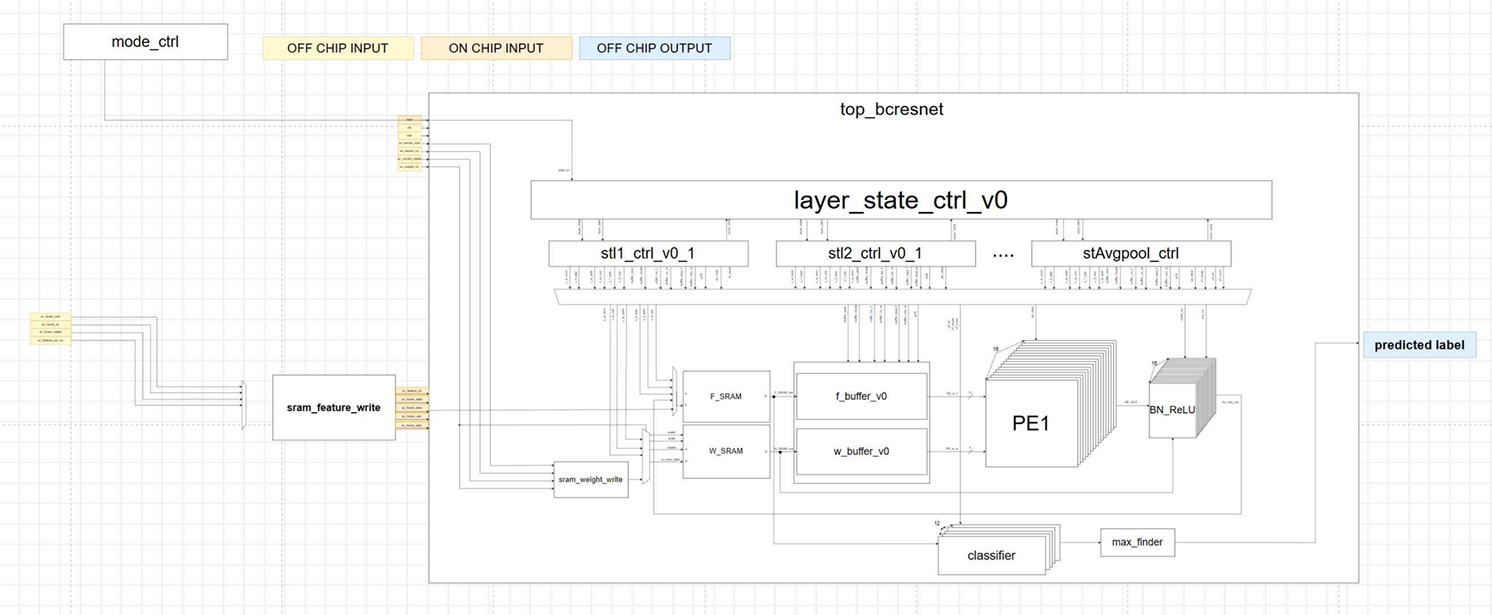1492x615 pixels.
Task: Select the stl1_ctrl_v0_1 controller block
Action: (x=648, y=254)
